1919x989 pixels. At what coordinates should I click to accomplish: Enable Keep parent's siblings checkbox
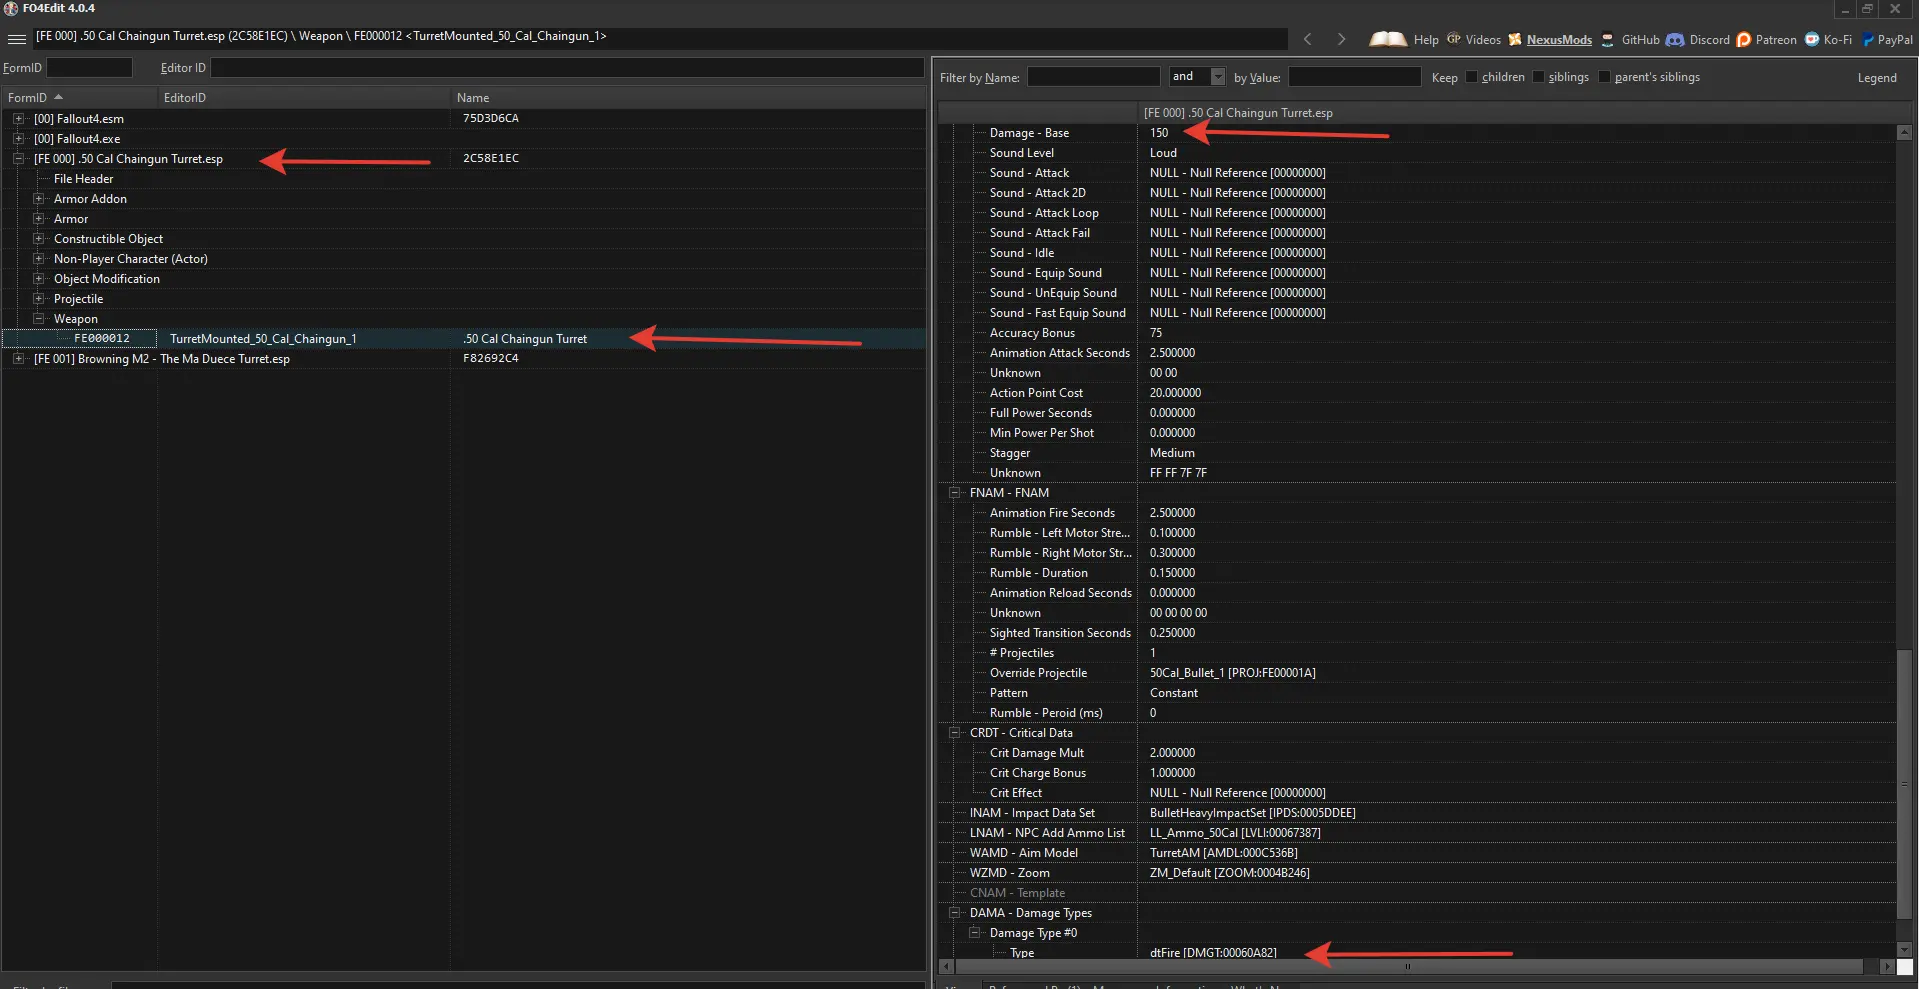tap(1604, 77)
